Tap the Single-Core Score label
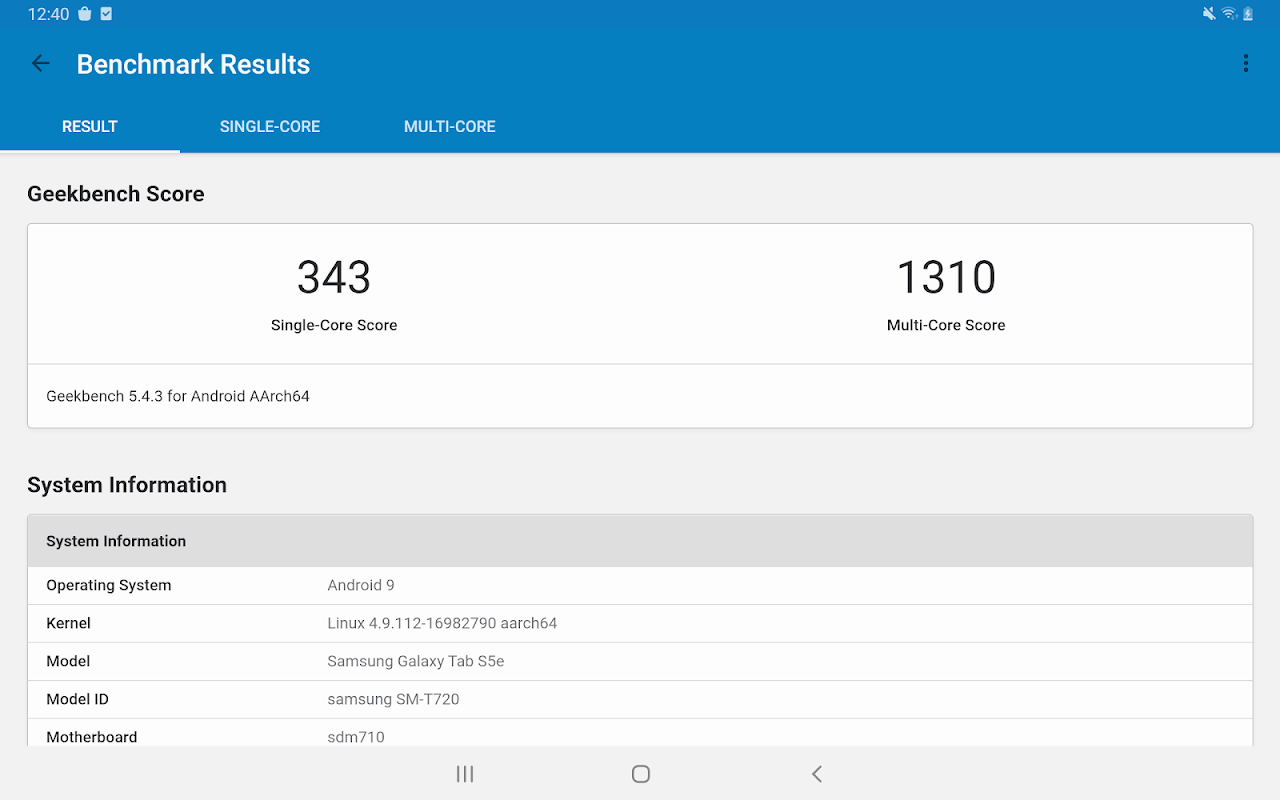 [x=334, y=325]
